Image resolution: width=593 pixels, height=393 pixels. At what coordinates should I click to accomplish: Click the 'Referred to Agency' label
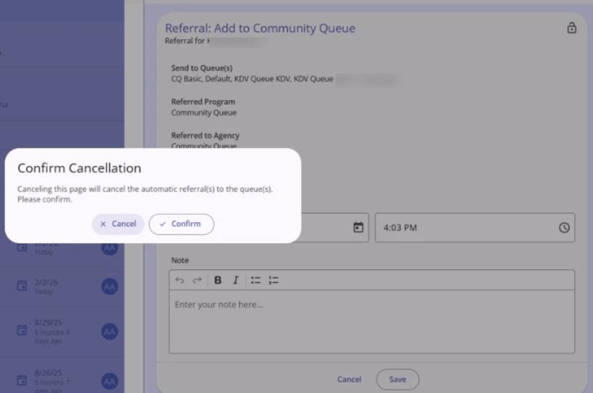(x=205, y=135)
